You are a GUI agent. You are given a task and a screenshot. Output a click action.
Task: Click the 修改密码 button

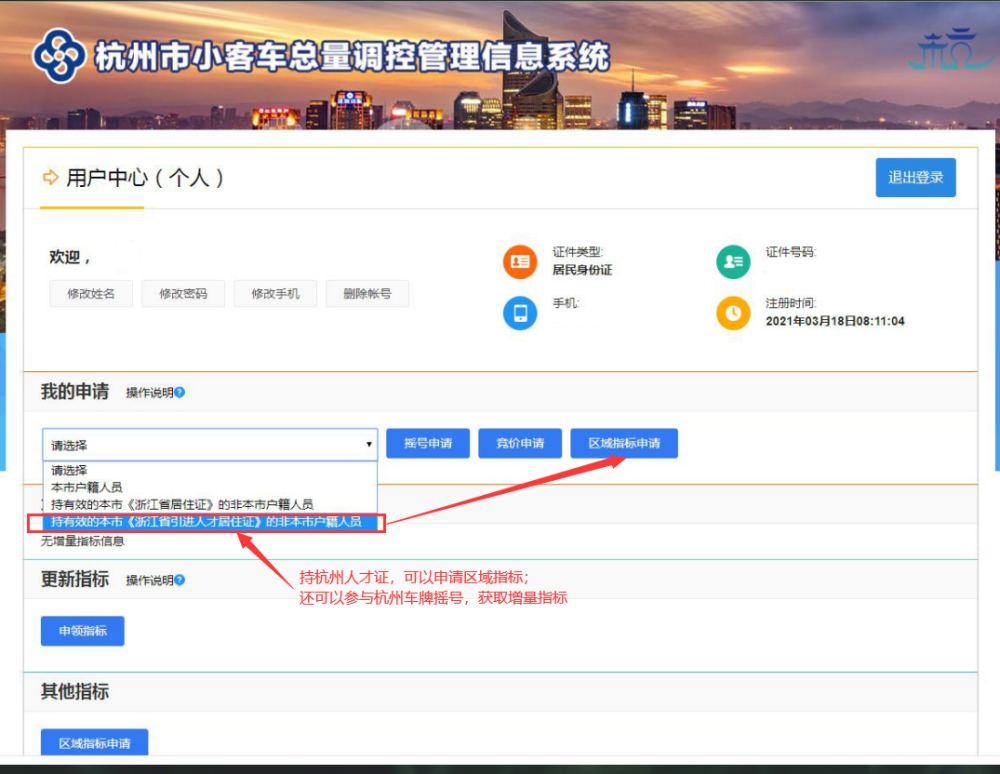(183, 293)
